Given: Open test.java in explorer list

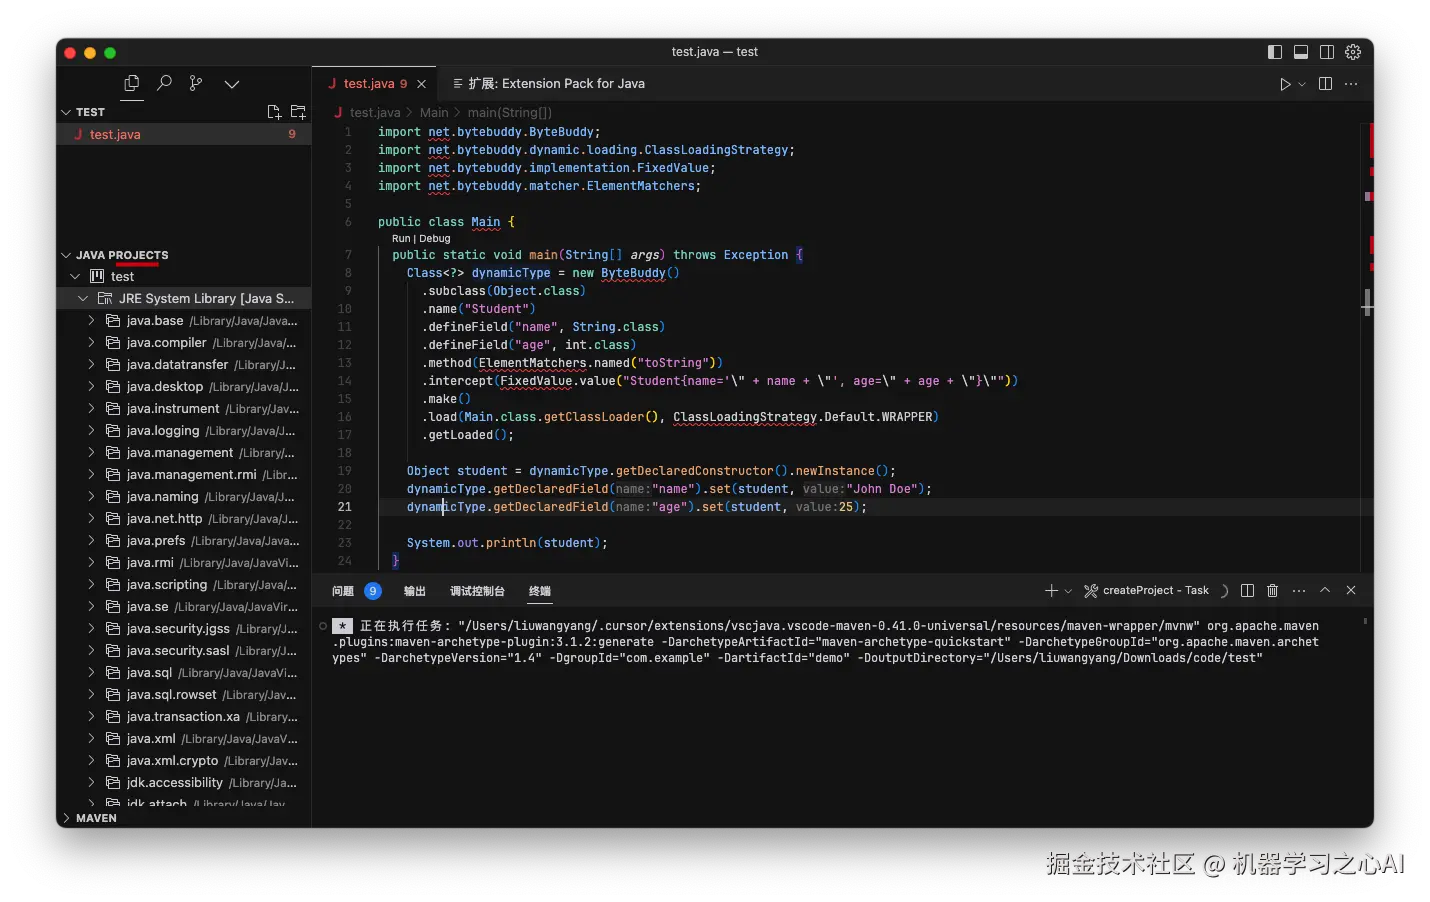Looking at the screenshot, I should point(184,134).
